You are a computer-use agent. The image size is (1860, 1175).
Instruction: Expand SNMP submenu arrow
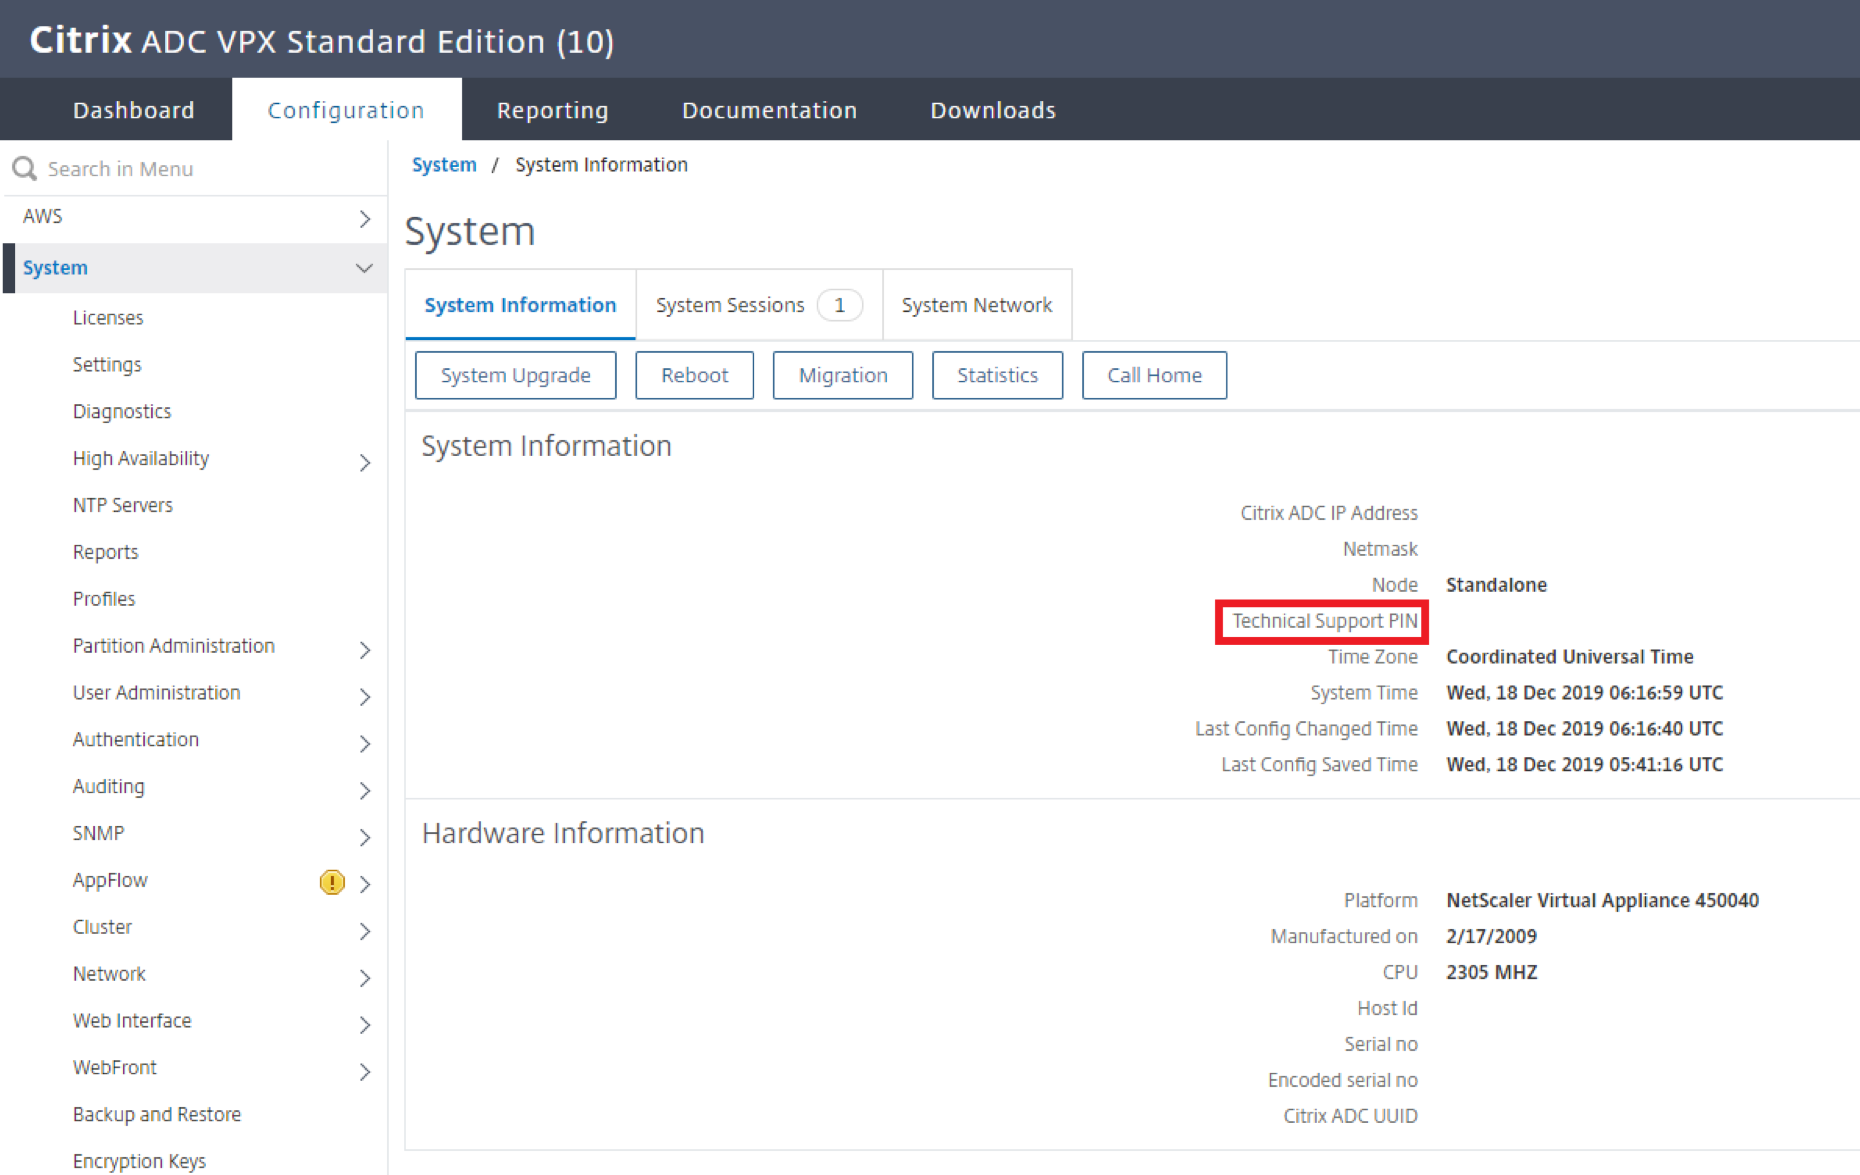365,837
